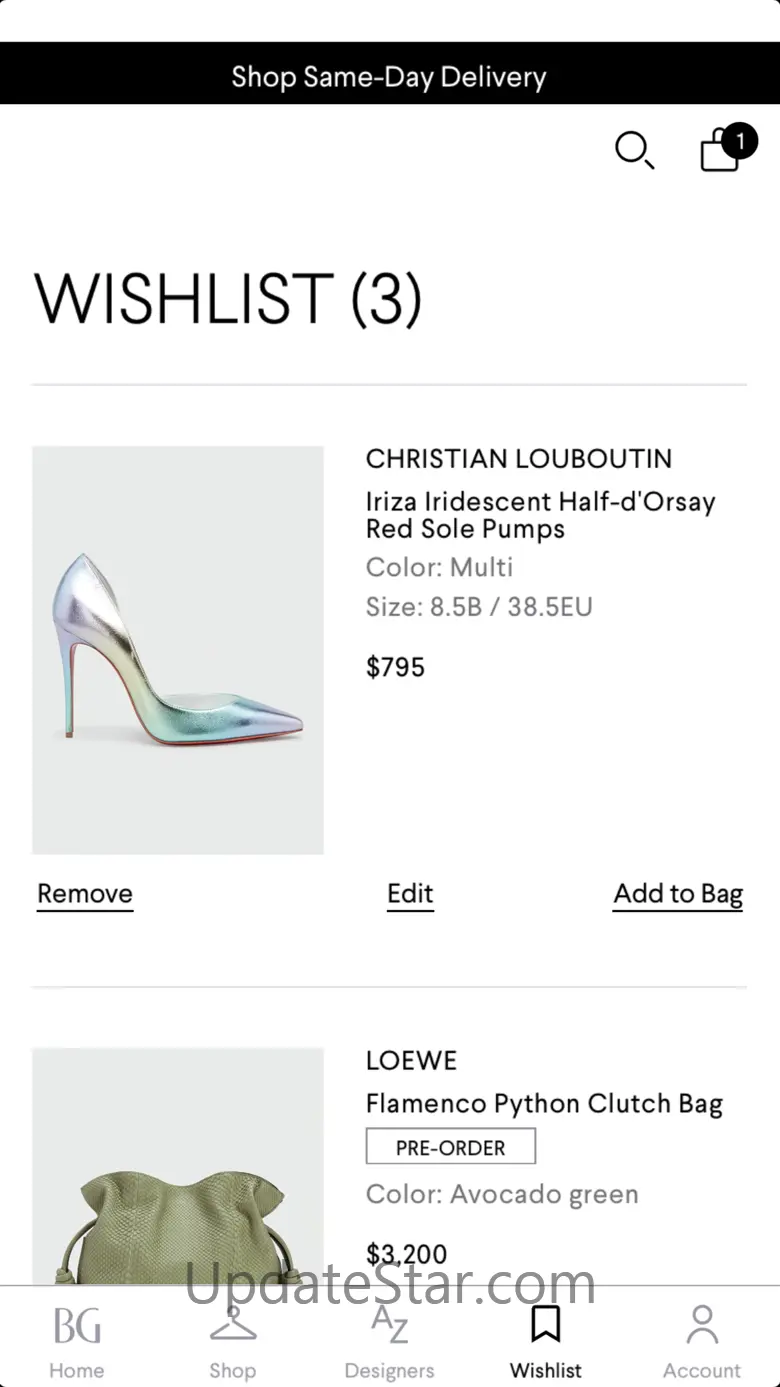
Task: Open the shopping bag icon
Action: tap(722, 150)
